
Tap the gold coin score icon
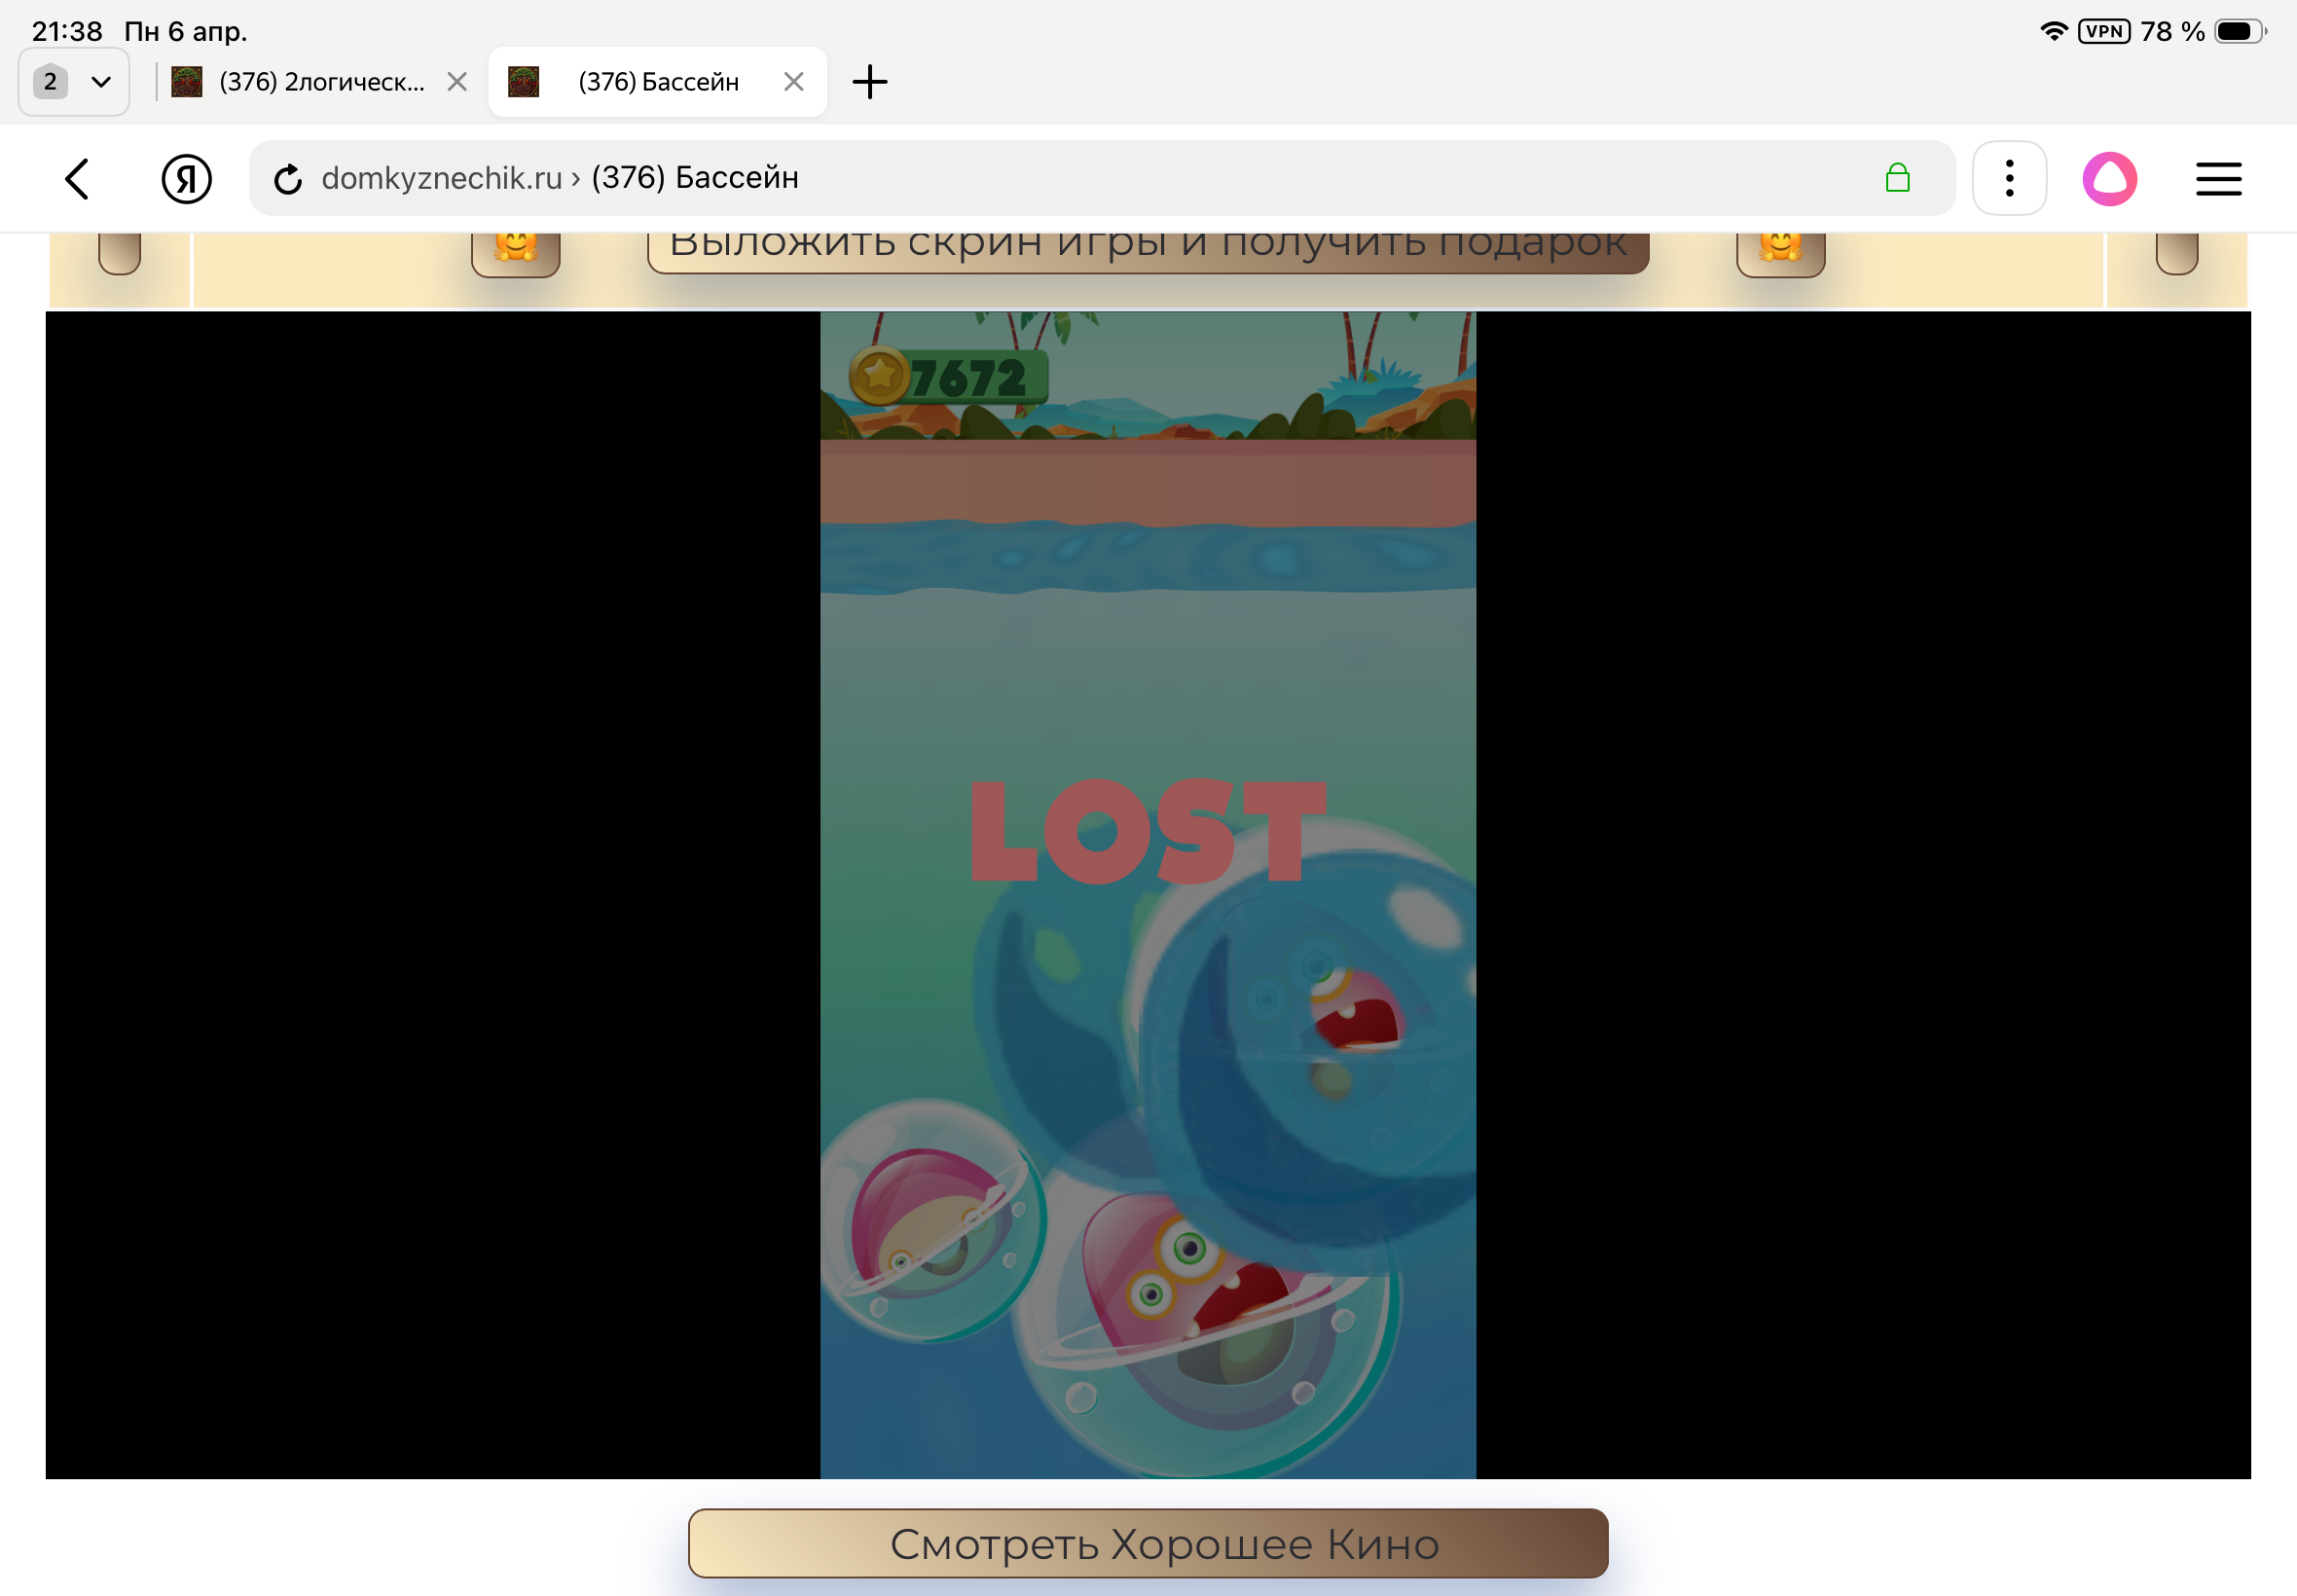[x=879, y=375]
